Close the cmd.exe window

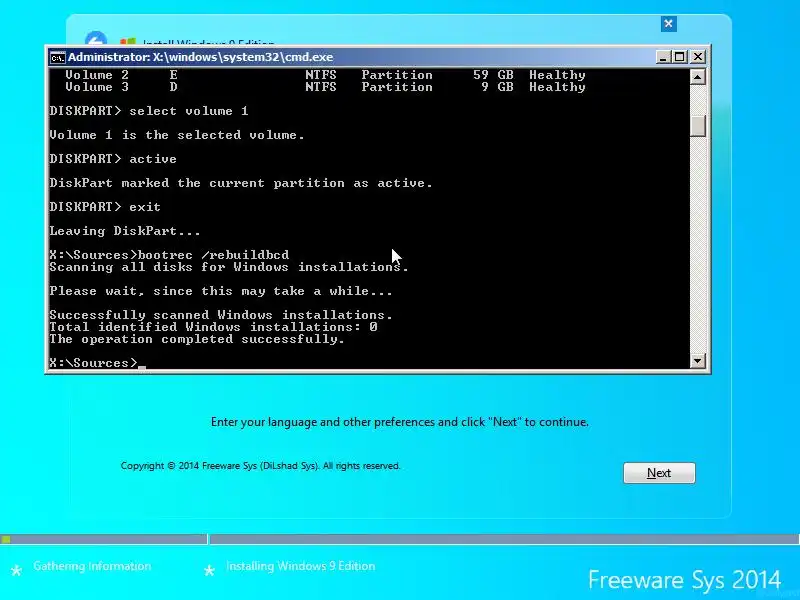697,57
